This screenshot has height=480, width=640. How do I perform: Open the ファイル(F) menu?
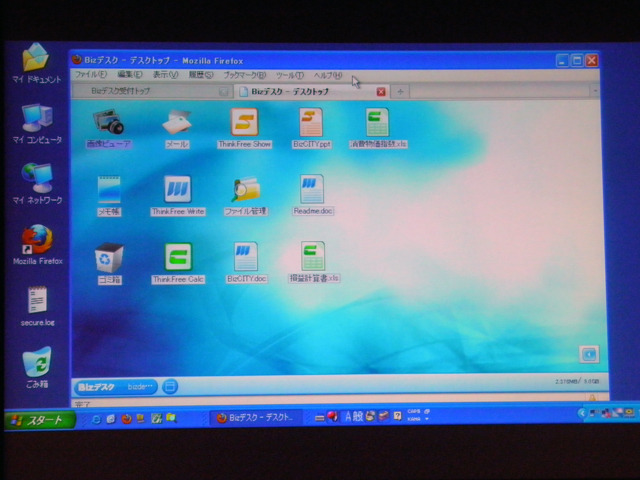[x=91, y=74]
